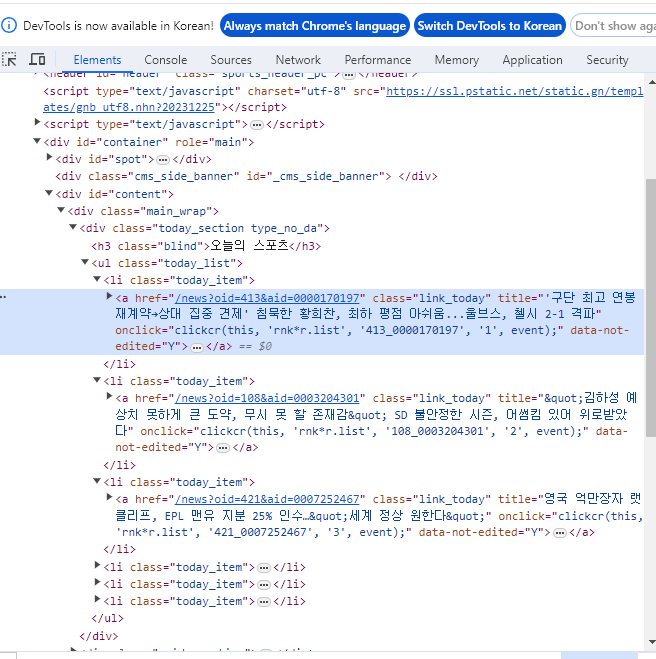This screenshot has height=659, width=656.
Task: Open ellipsis badge in anchor 0007252467
Action: tap(560, 533)
